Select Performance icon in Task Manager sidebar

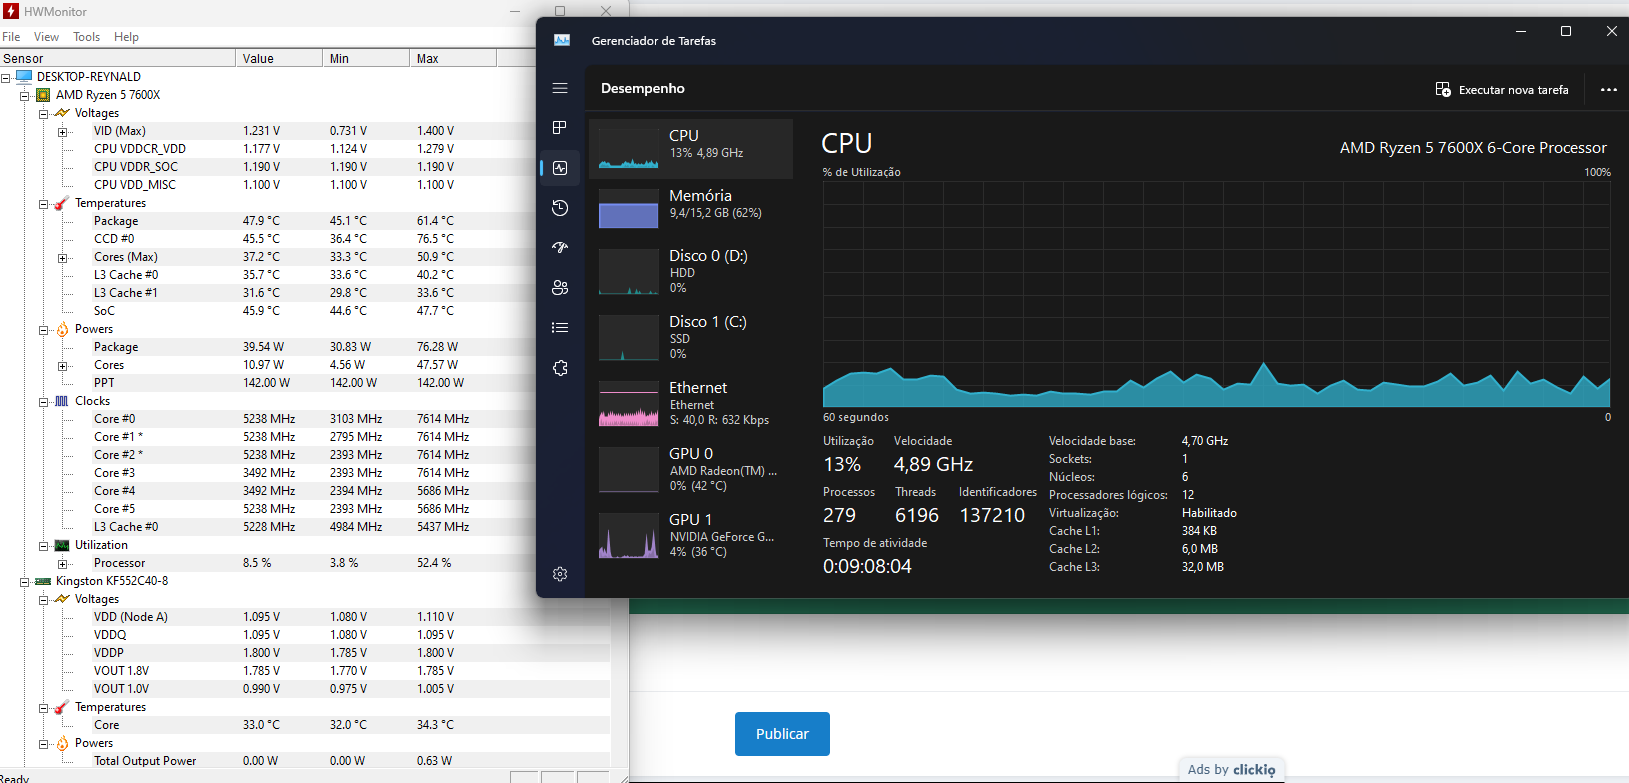560,168
